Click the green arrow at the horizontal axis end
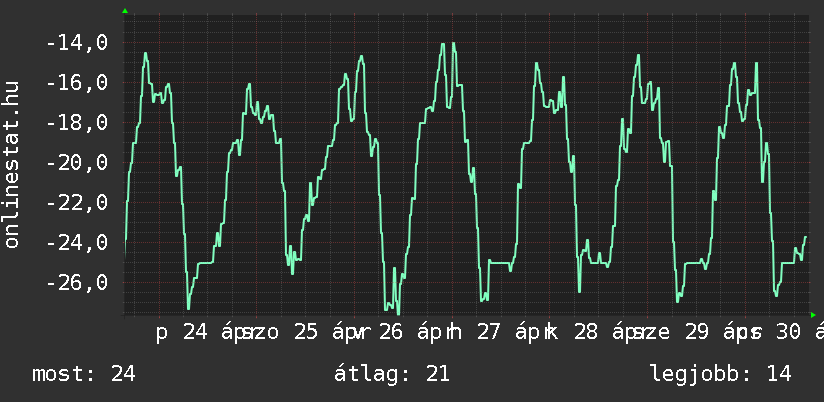The image size is (824, 402). (x=813, y=315)
